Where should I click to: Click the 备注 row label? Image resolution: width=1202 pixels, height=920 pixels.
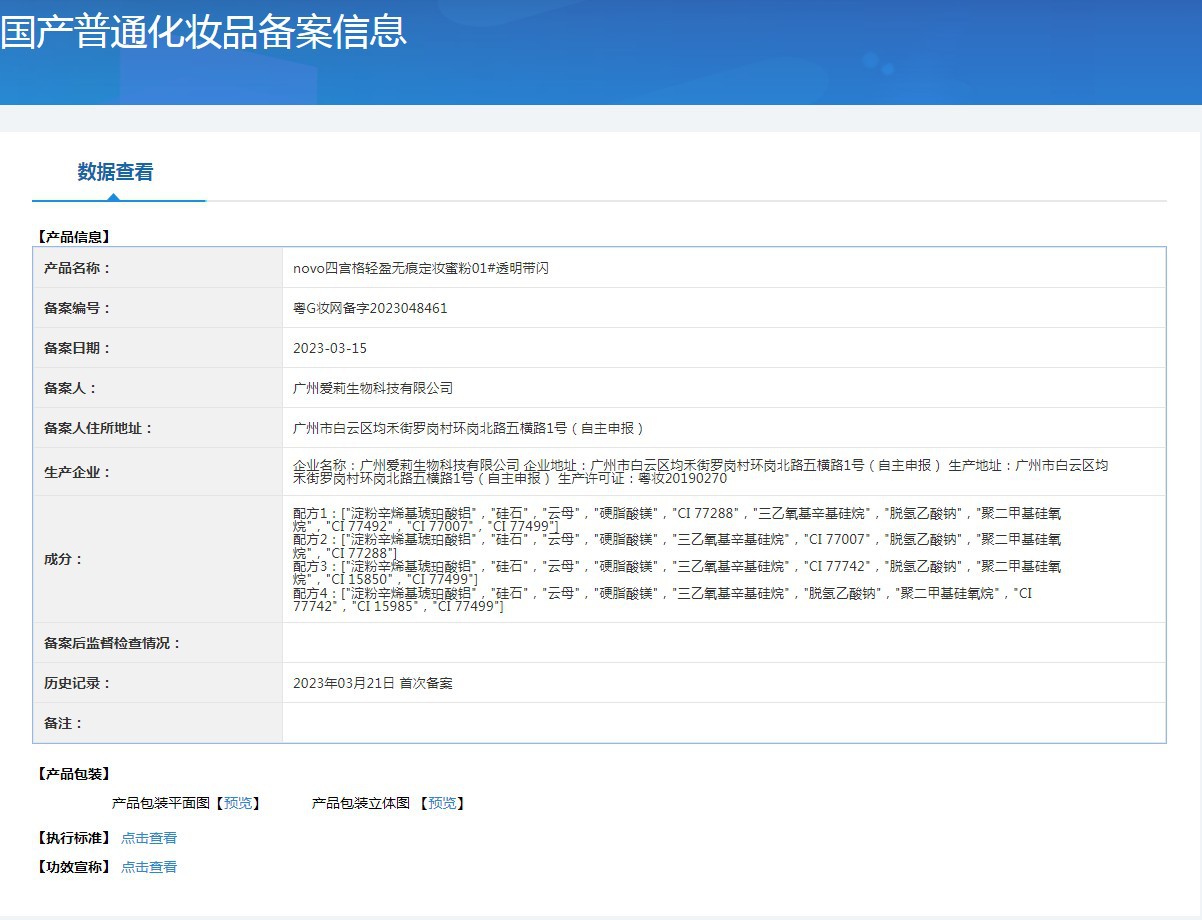[x=64, y=723]
